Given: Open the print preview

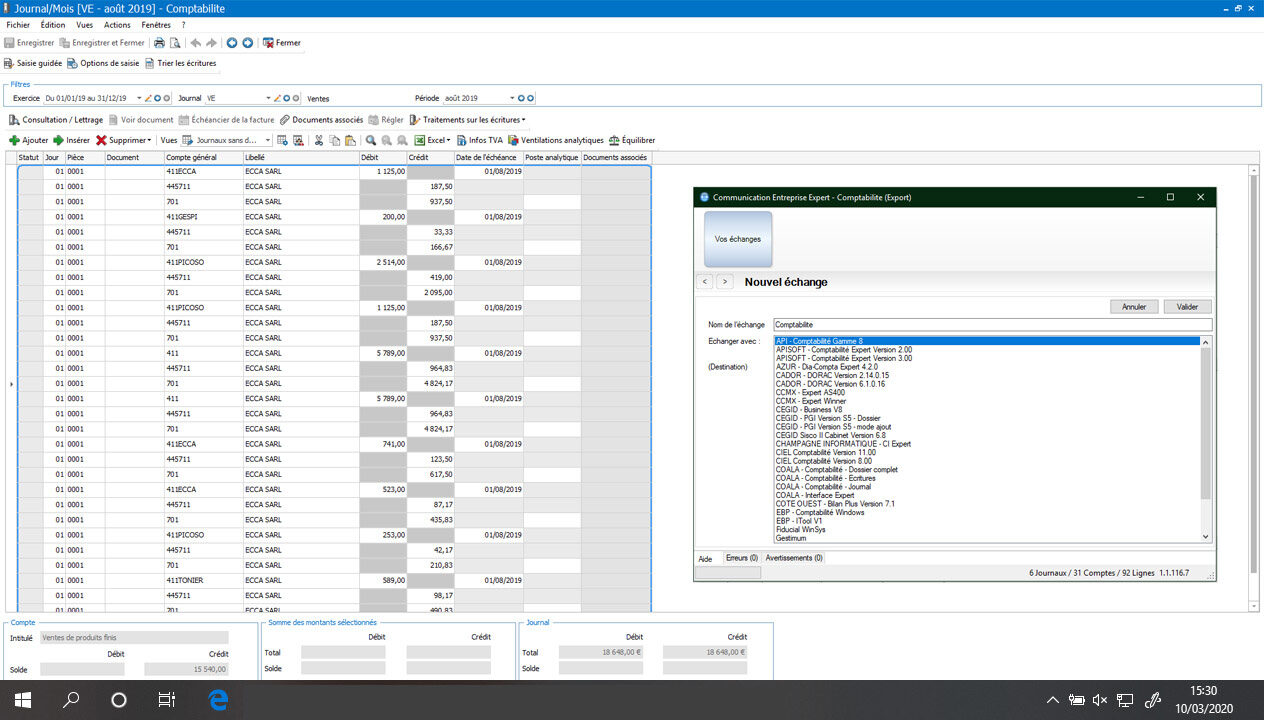Looking at the screenshot, I should pyautogui.click(x=173, y=43).
